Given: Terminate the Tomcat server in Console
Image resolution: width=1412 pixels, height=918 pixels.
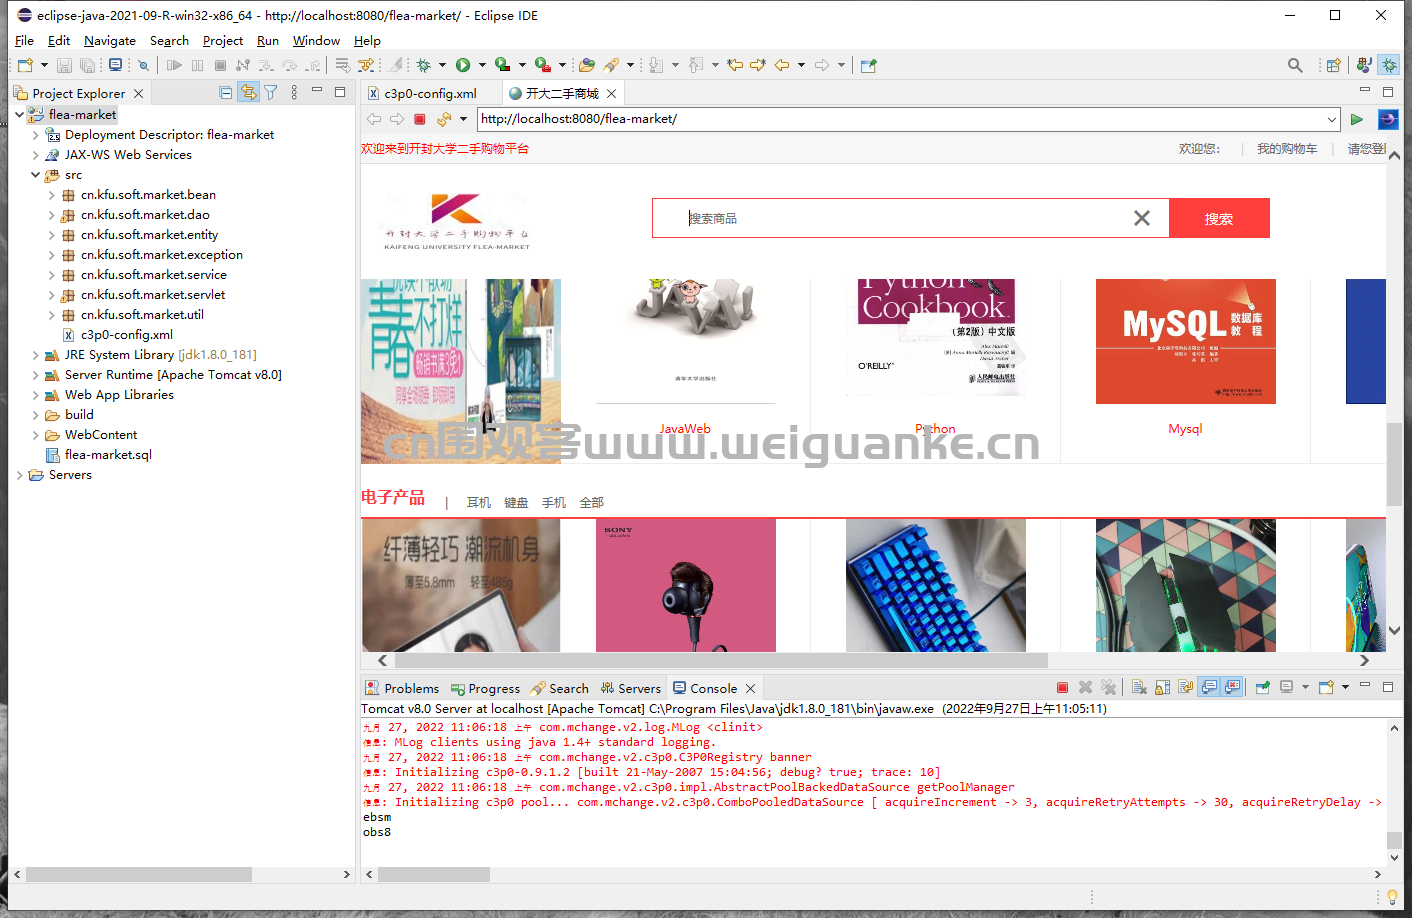Looking at the screenshot, I should [x=1062, y=687].
